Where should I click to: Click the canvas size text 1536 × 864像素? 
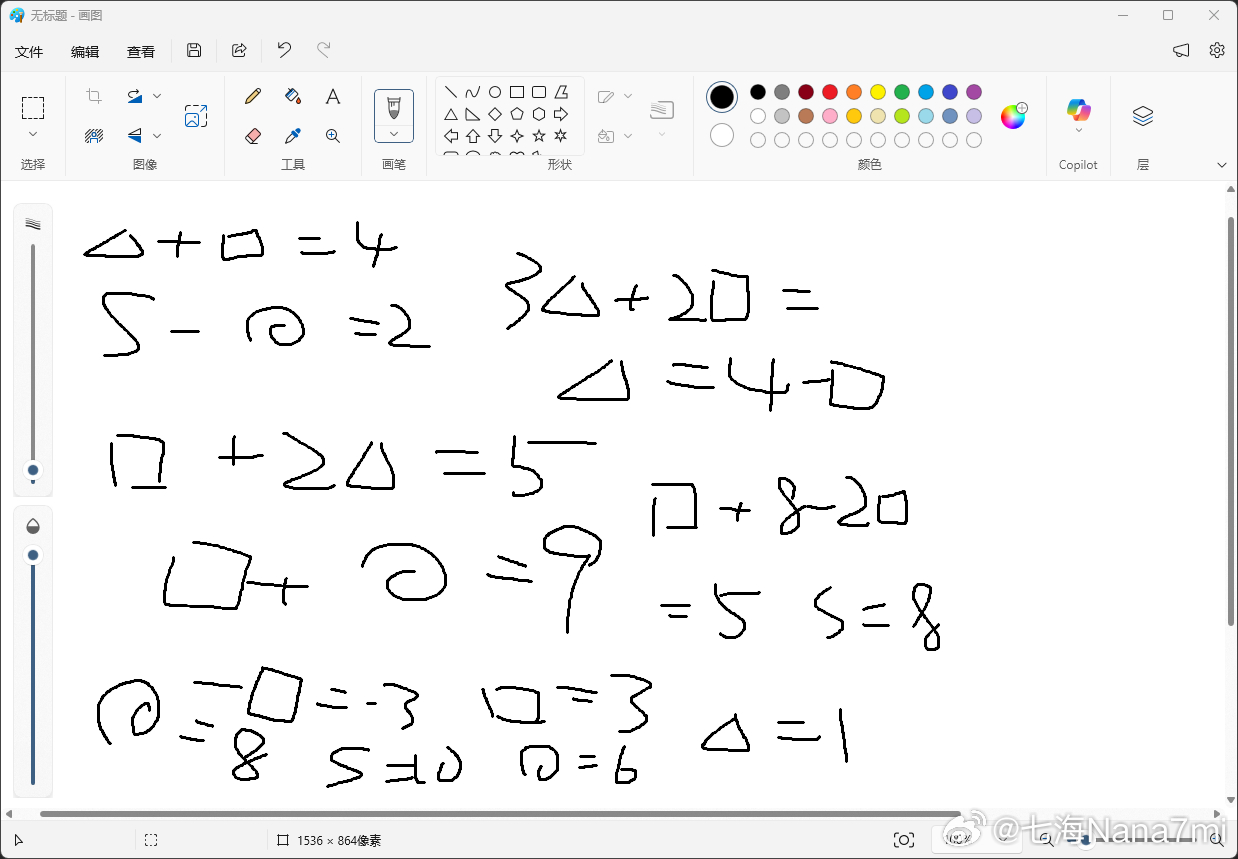pyautogui.click(x=339, y=841)
